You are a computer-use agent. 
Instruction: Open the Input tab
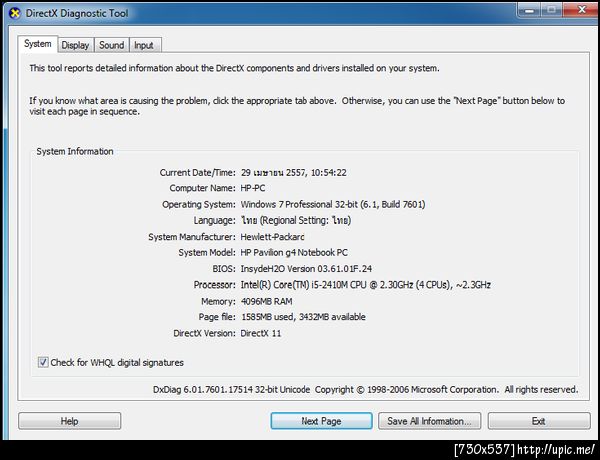click(x=144, y=45)
